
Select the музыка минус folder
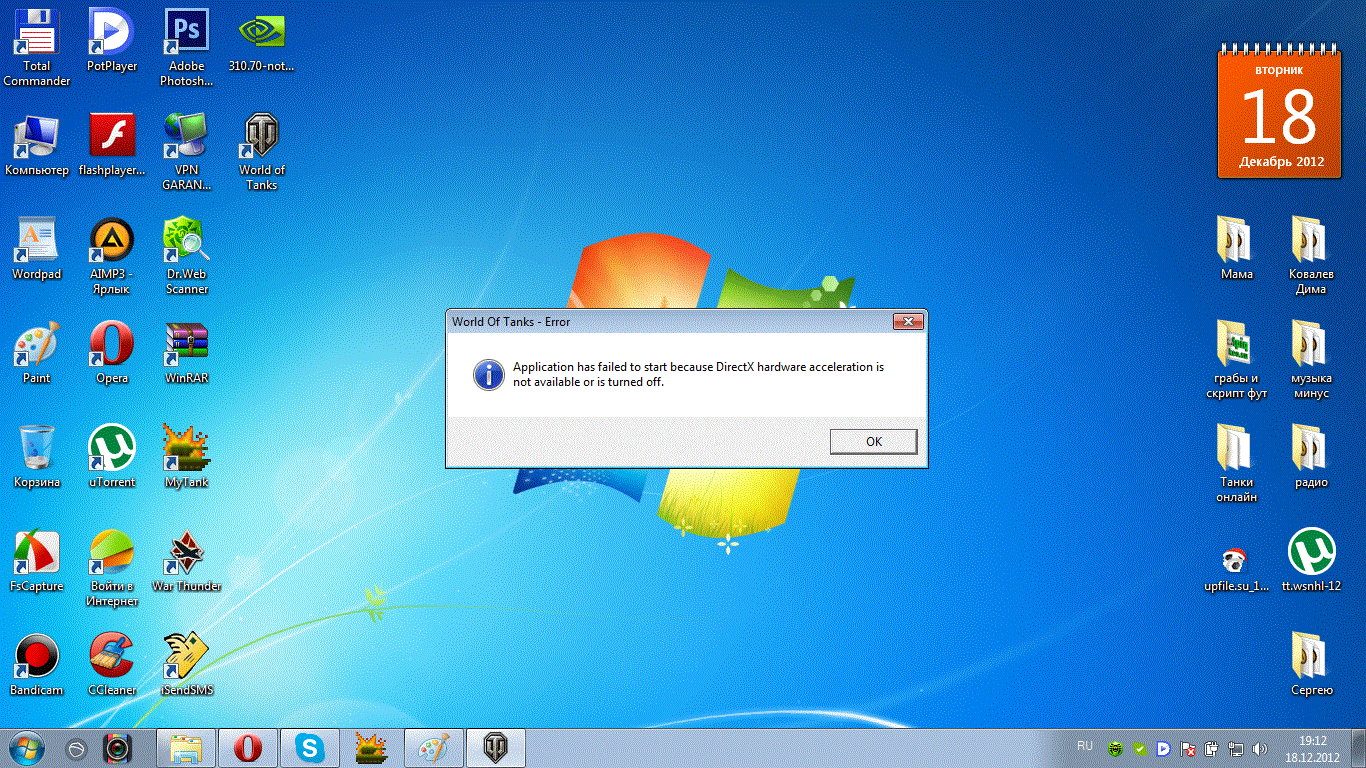click(1311, 359)
